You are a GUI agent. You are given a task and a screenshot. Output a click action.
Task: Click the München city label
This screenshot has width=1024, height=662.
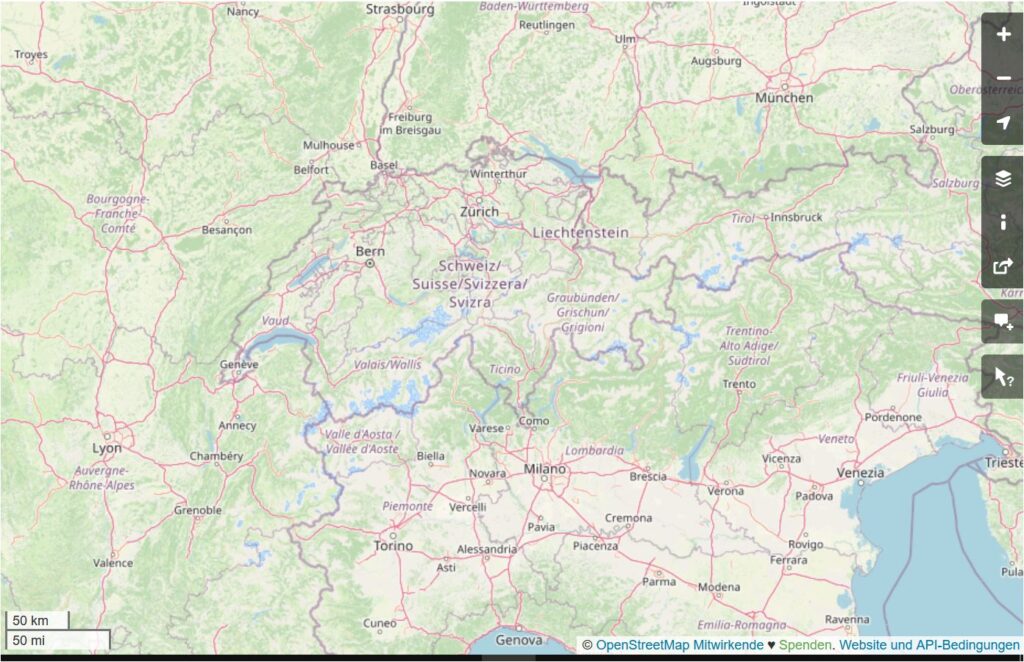(784, 97)
